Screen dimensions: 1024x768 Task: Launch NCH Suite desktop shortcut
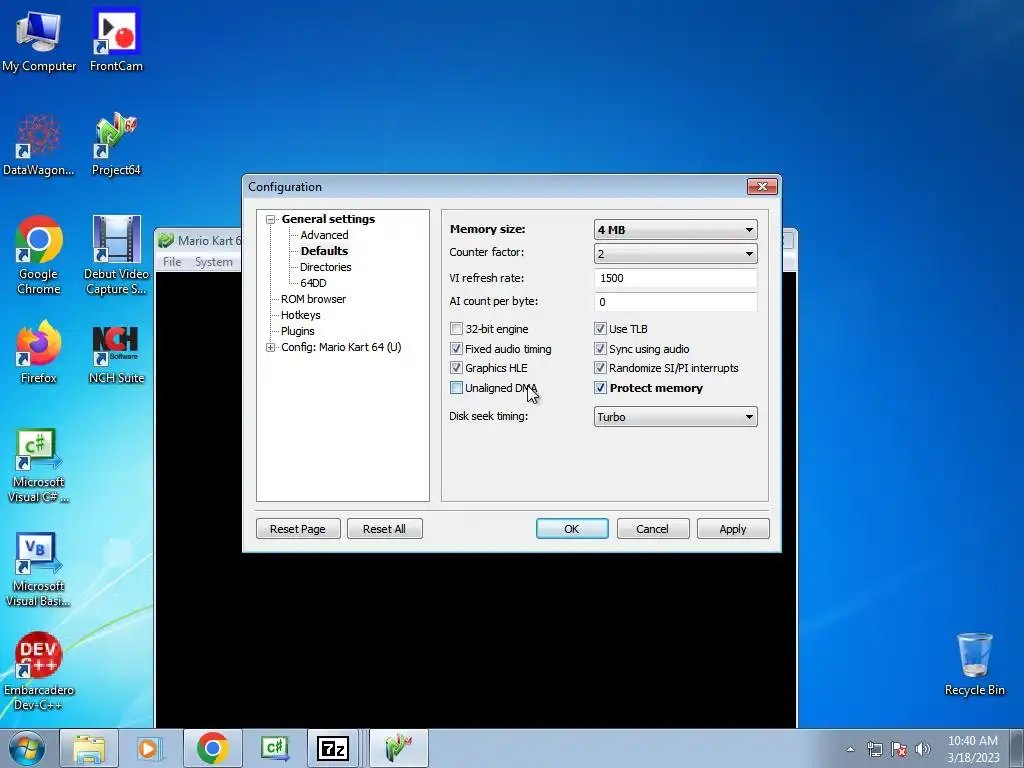tap(116, 352)
